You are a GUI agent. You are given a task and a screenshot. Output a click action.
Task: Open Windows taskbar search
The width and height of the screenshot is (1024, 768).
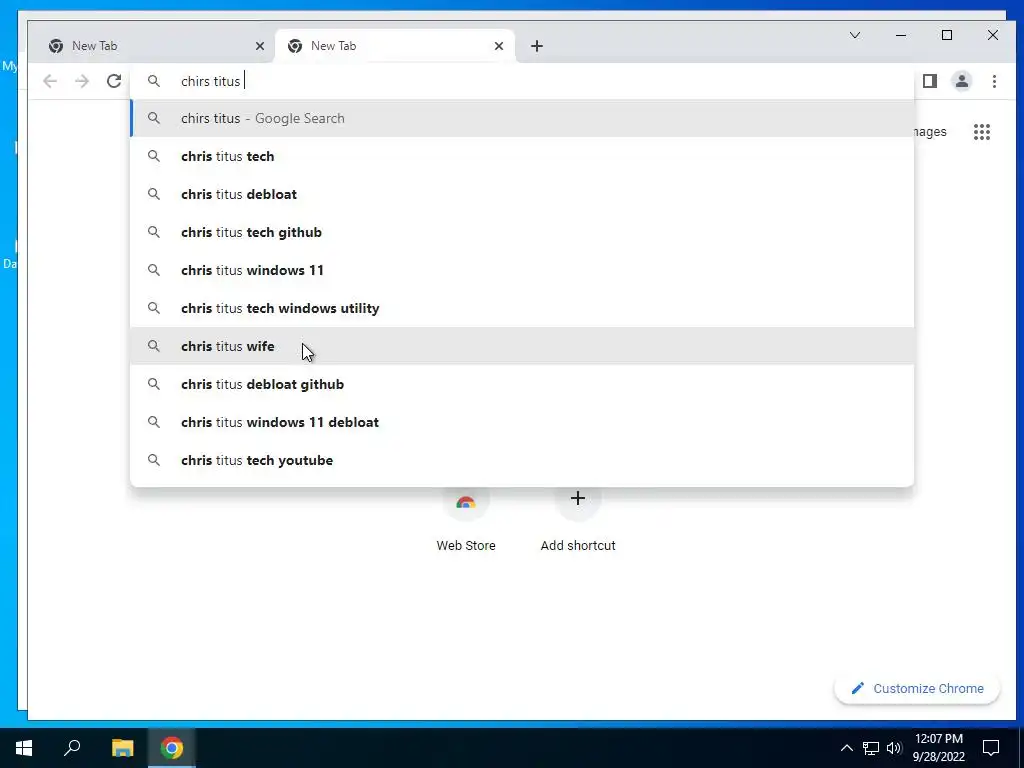pyautogui.click(x=72, y=748)
